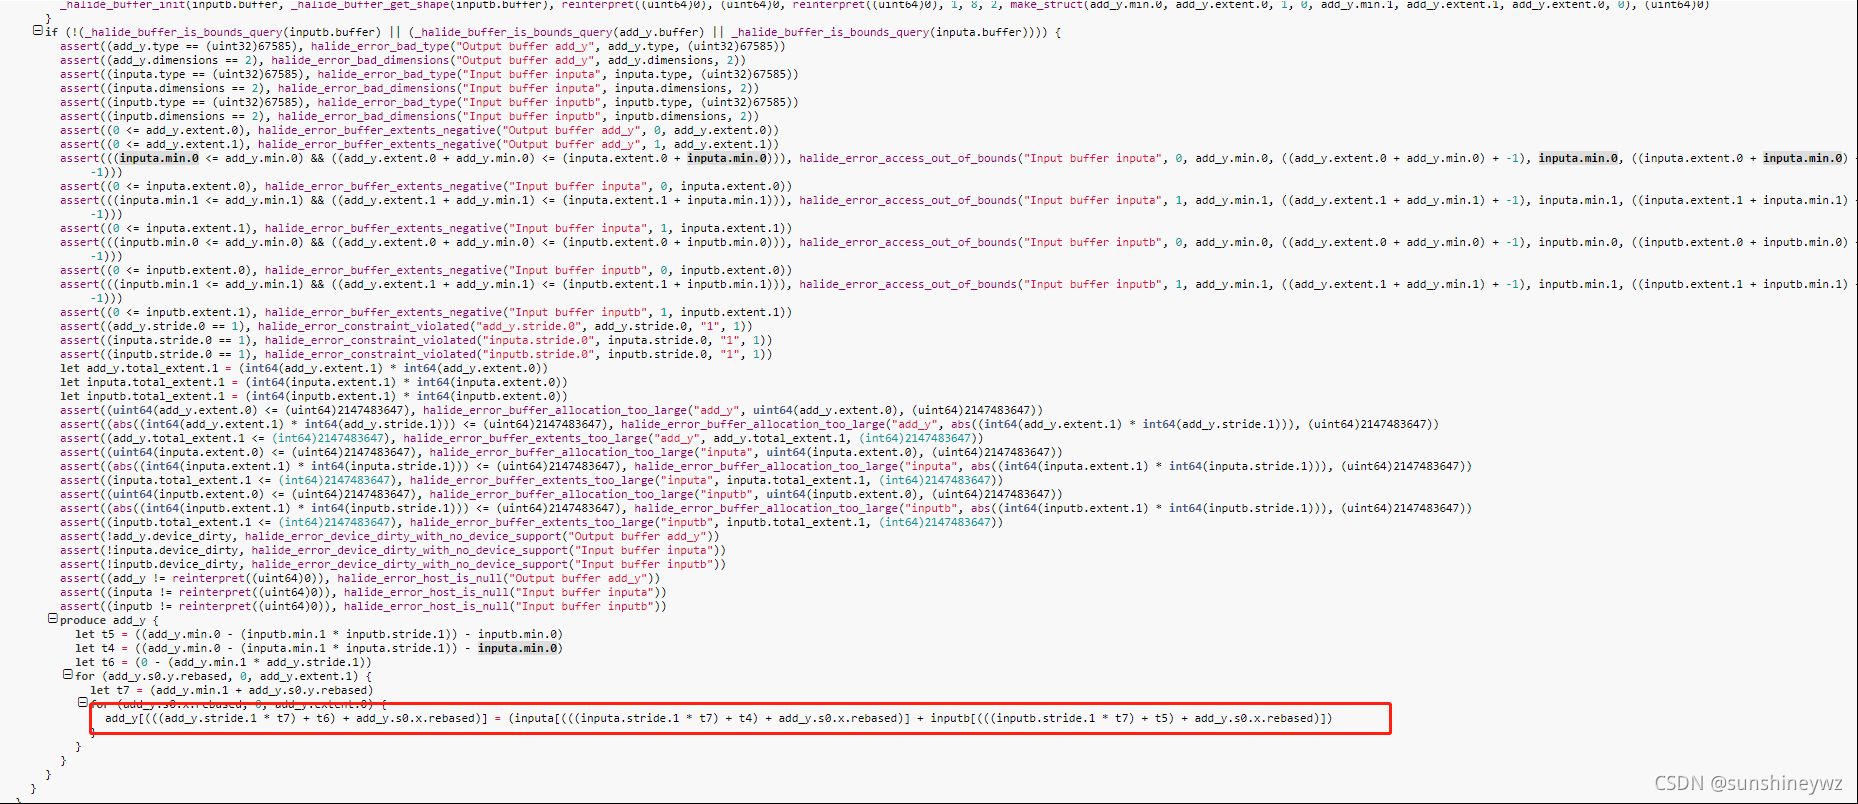Image resolution: width=1858 pixels, height=804 pixels.
Task: Click assert 'inputb != reinterpret' host null check
Action: tap(363, 606)
